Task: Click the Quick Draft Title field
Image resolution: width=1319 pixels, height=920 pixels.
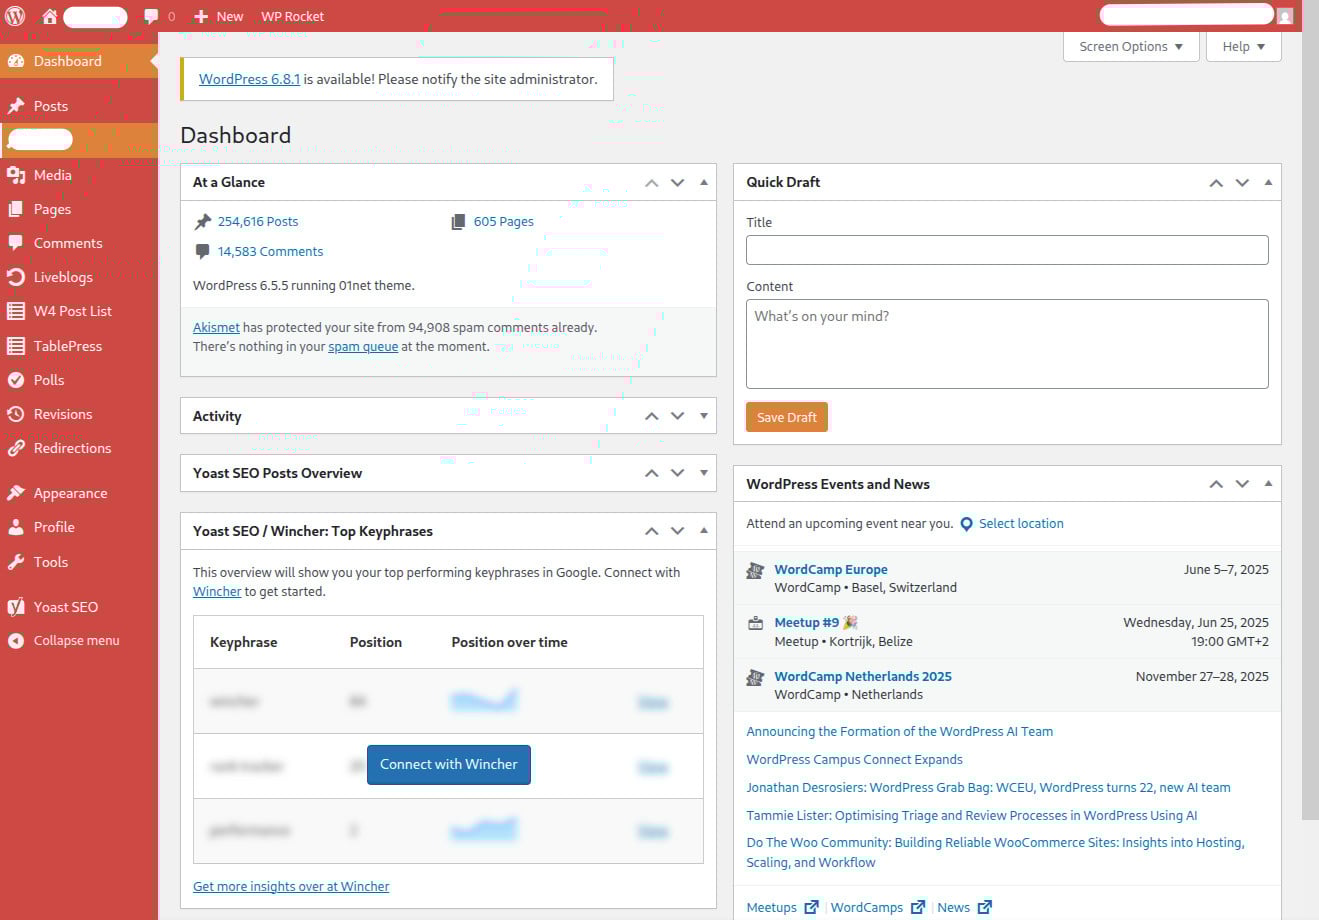Action: click(x=1006, y=250)
